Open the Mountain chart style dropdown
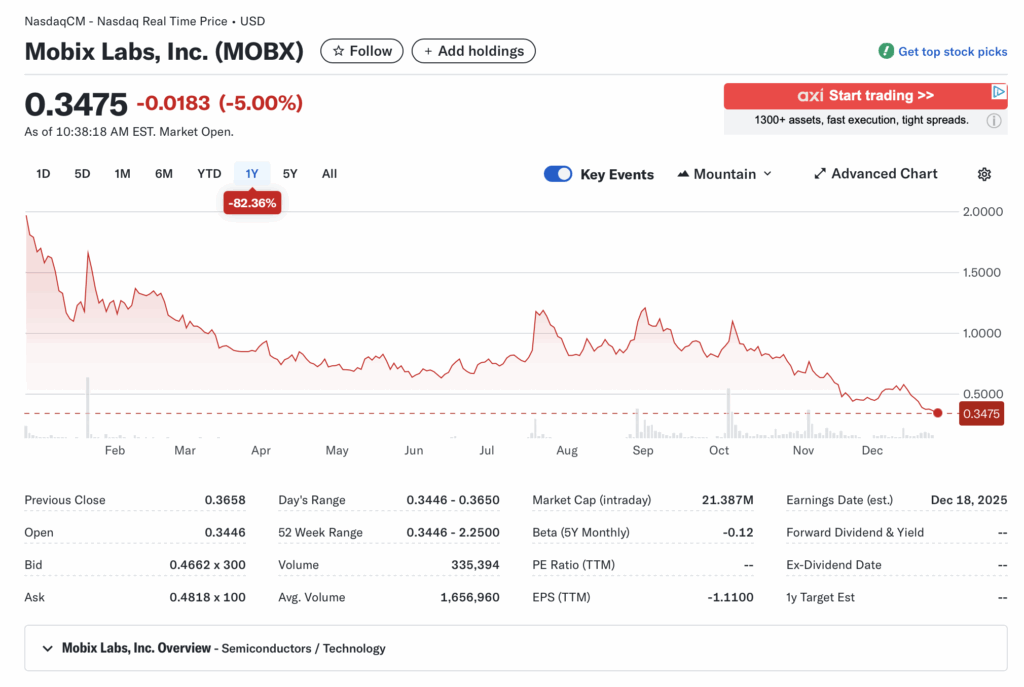Screen dimensions: 1024x687 pyautogui.click(x=724, y=173)
